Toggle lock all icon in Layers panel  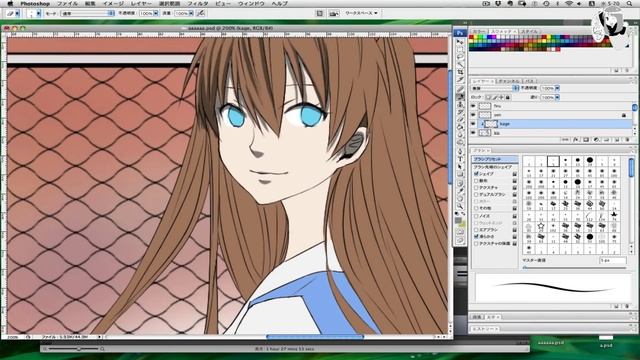[508, 98]
